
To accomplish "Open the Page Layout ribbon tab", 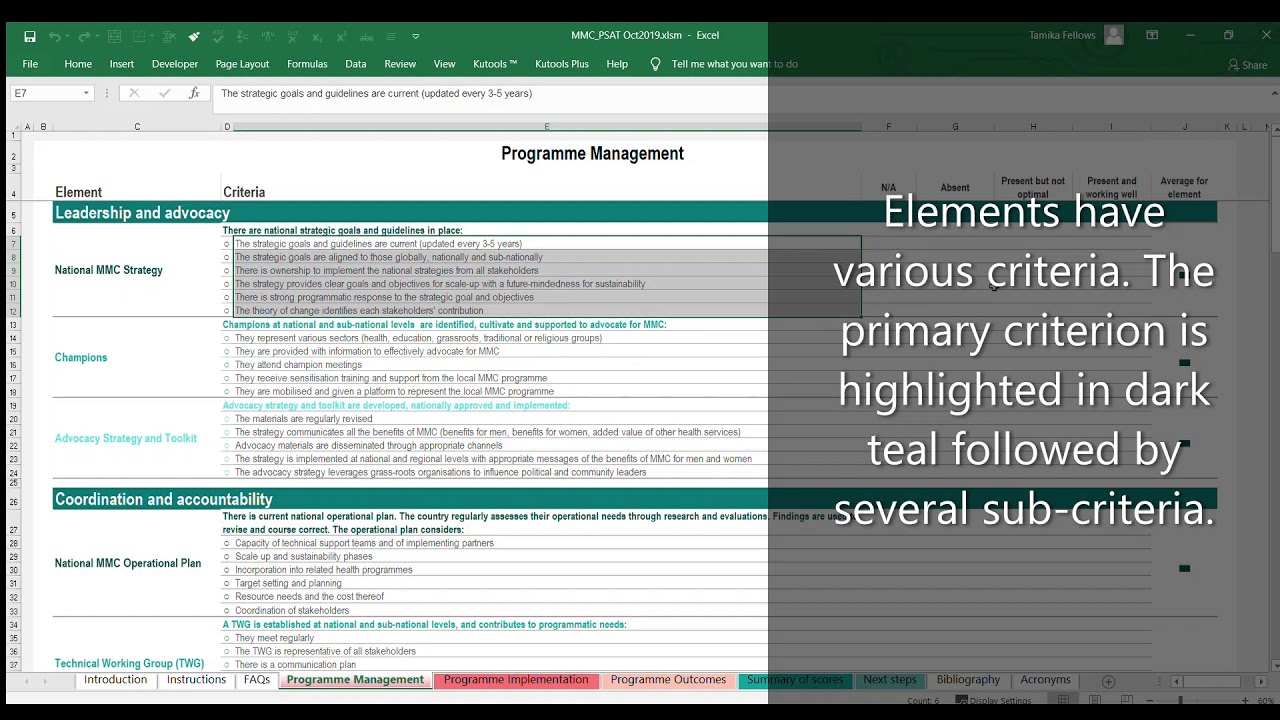I will [242, 64].
